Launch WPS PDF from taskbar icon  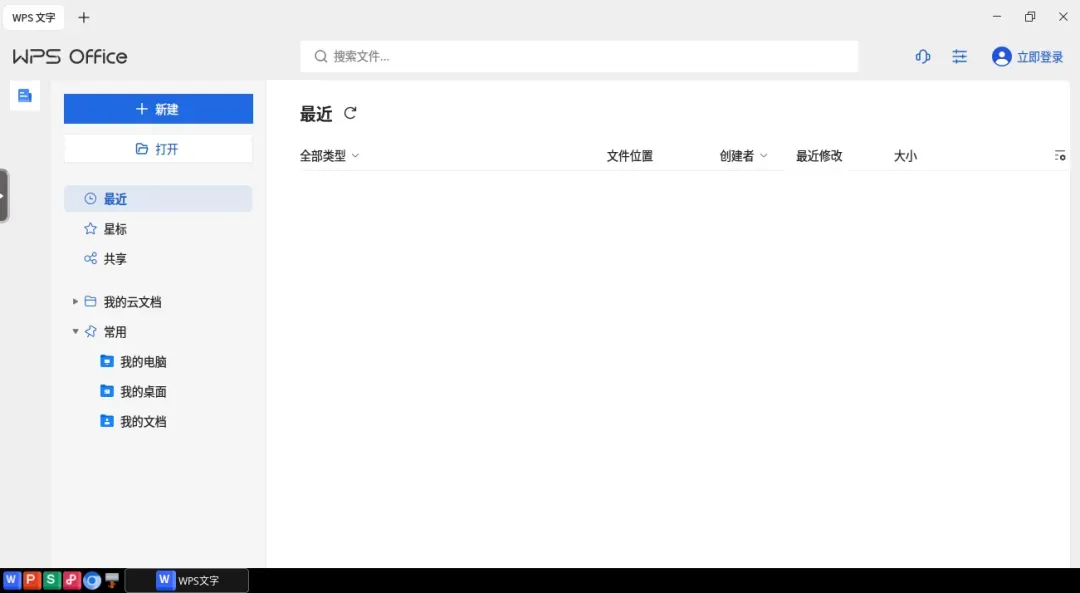pos(72,580)
